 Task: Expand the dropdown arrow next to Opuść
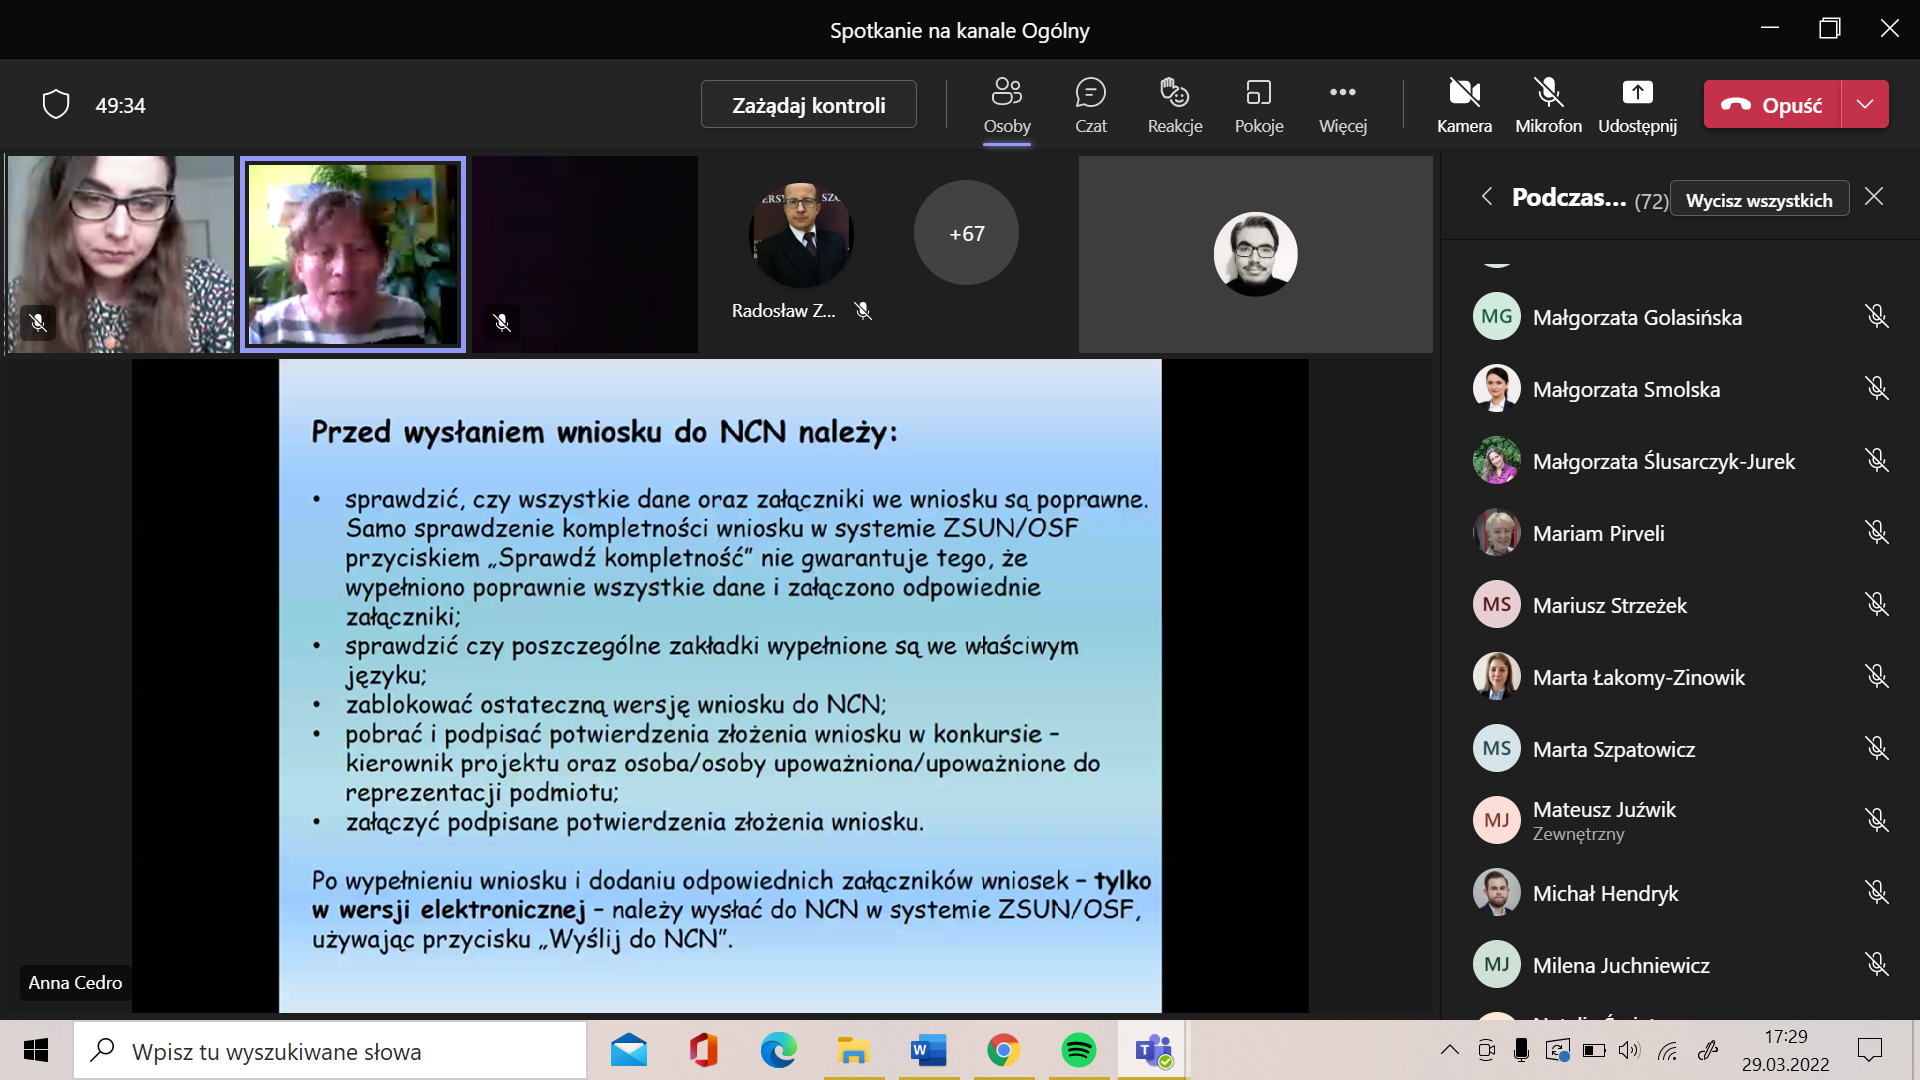tap(1865, 104)
